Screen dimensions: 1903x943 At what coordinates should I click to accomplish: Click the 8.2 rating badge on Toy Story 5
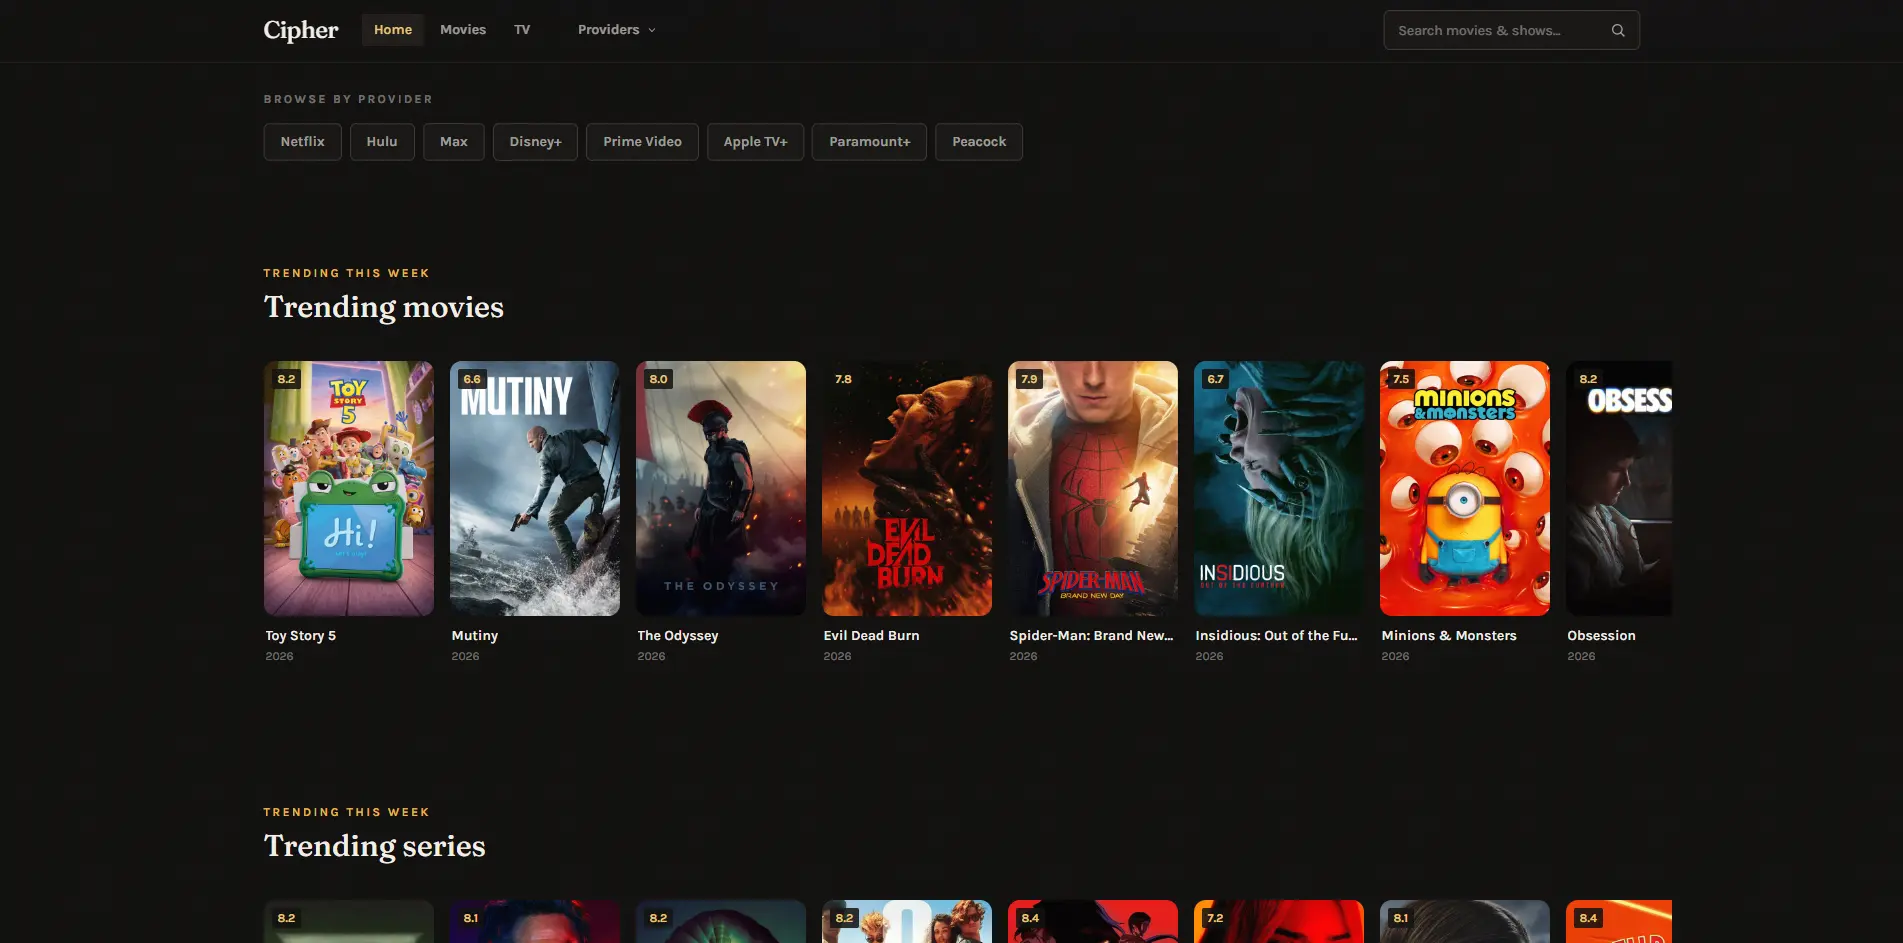click(287, 379)
